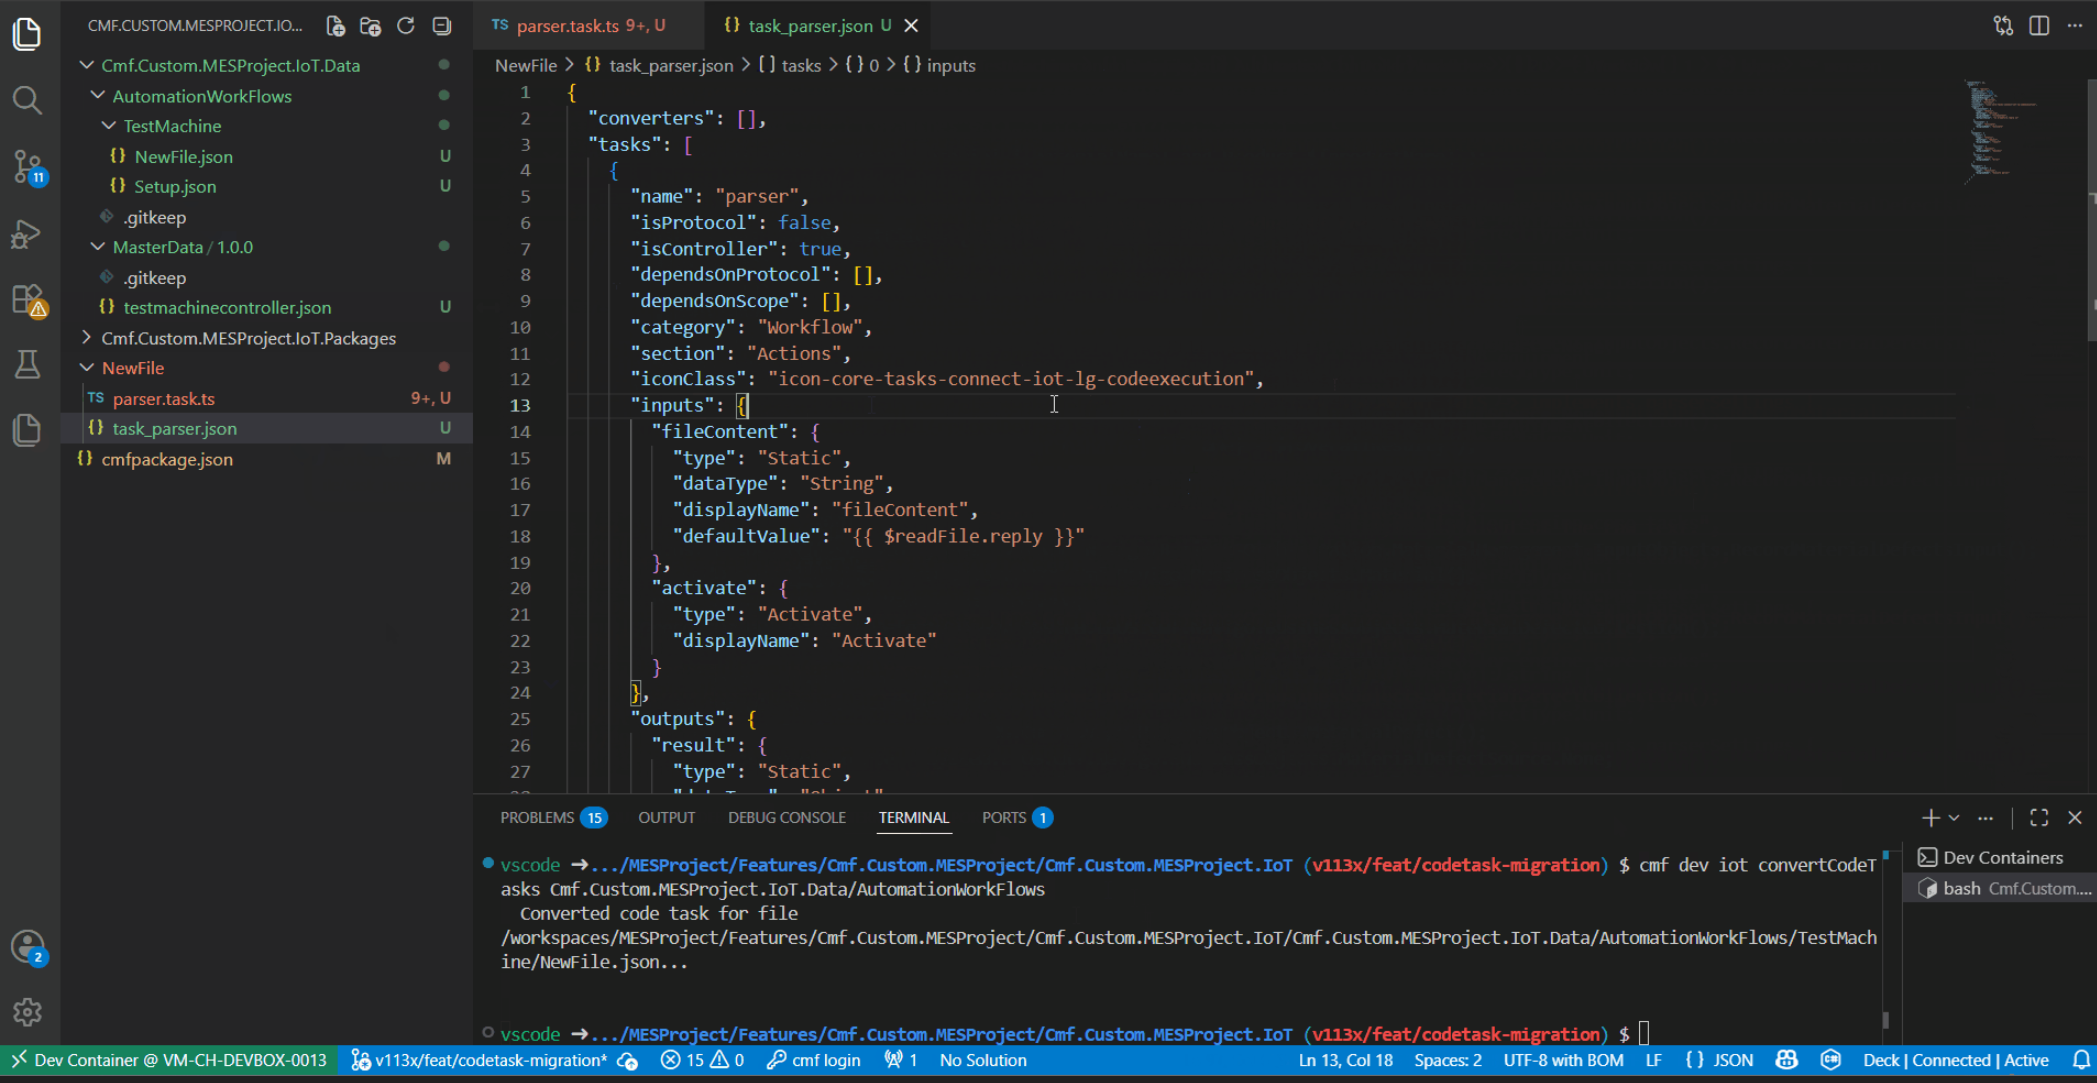
Task: Click Ln 13, Col 18 position indicator
Action: click(1345, 1060)
